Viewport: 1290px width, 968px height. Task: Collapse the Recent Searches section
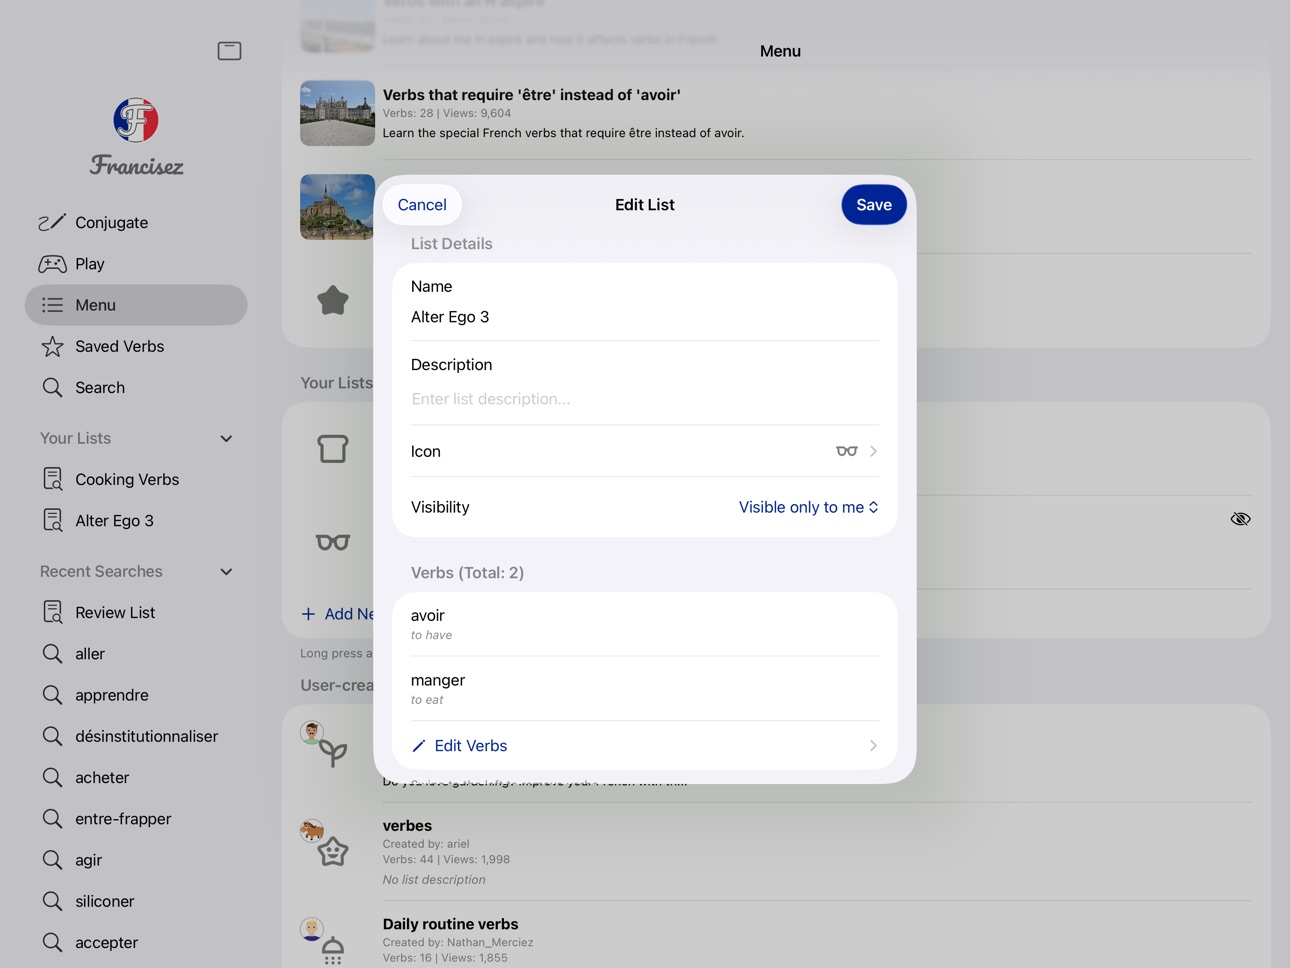226,572
